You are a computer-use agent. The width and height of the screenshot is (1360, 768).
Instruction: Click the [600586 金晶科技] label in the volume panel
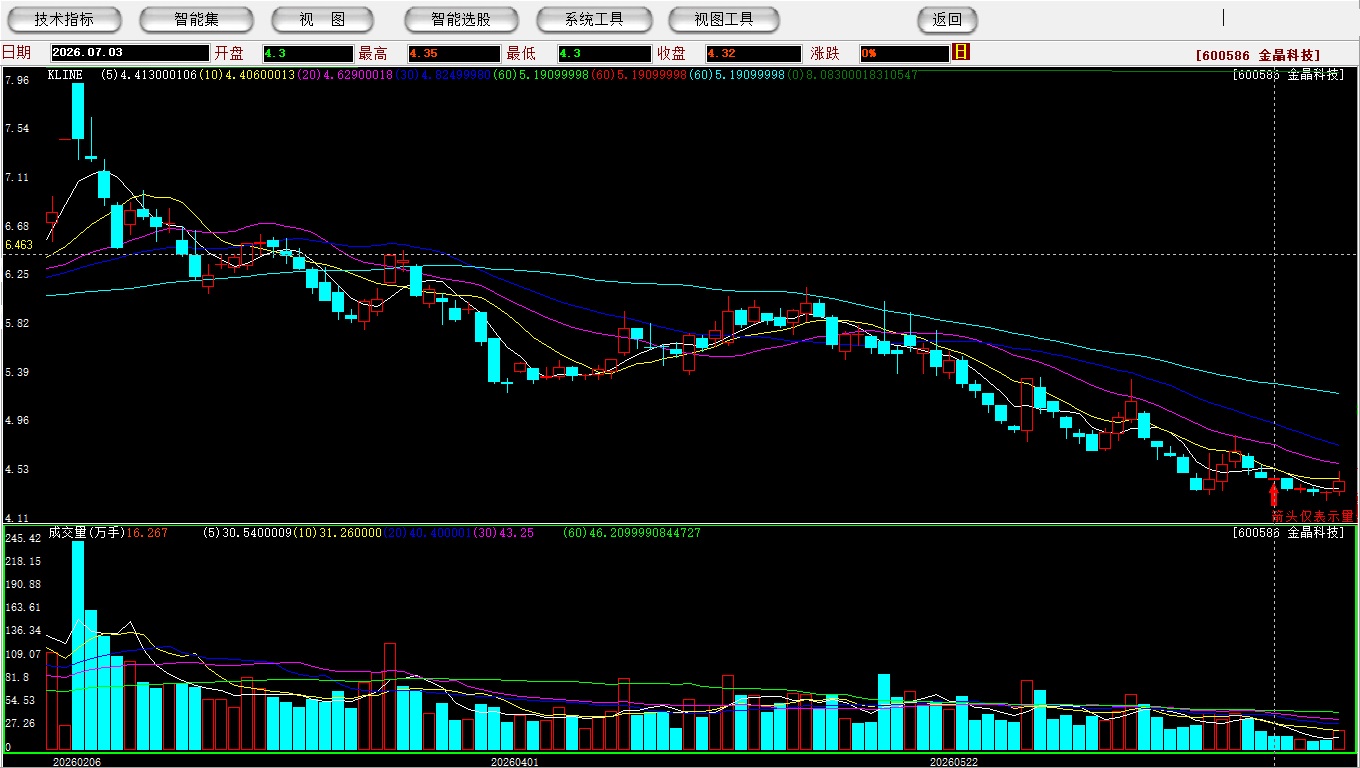pos(1289,533)
